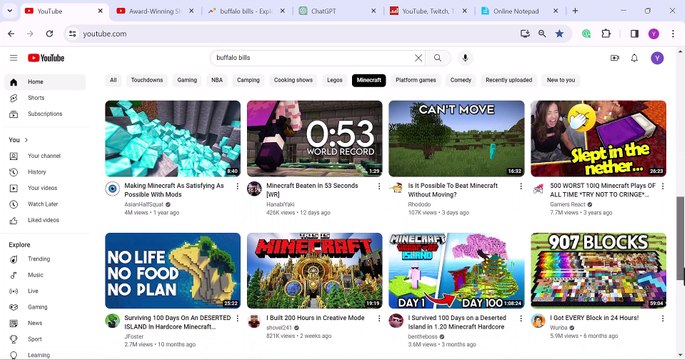Select the Gaming filter chip
This screenshot has width=685, height=360.
tap(187, 80)
